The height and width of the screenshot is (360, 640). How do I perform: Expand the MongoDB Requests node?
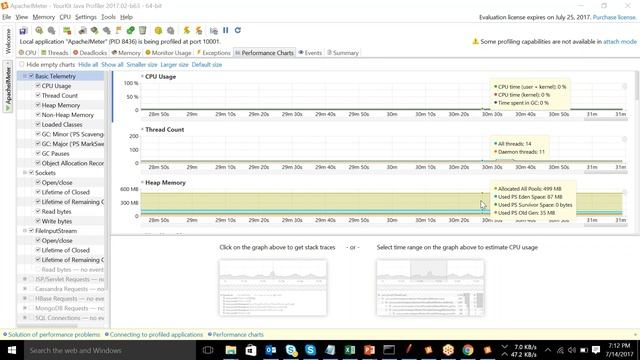[25, 308]
